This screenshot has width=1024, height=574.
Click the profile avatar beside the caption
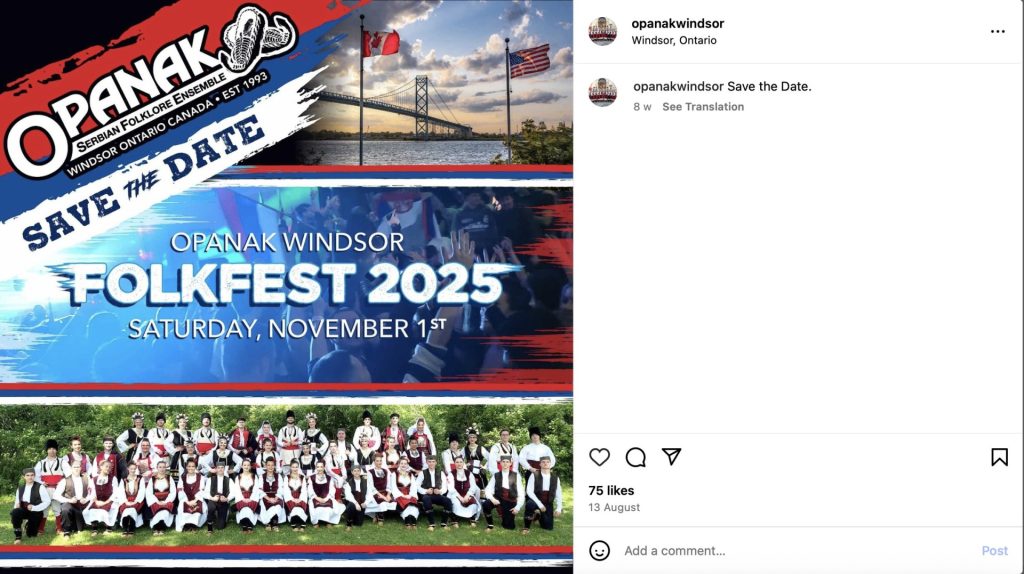tap(602, 92)
